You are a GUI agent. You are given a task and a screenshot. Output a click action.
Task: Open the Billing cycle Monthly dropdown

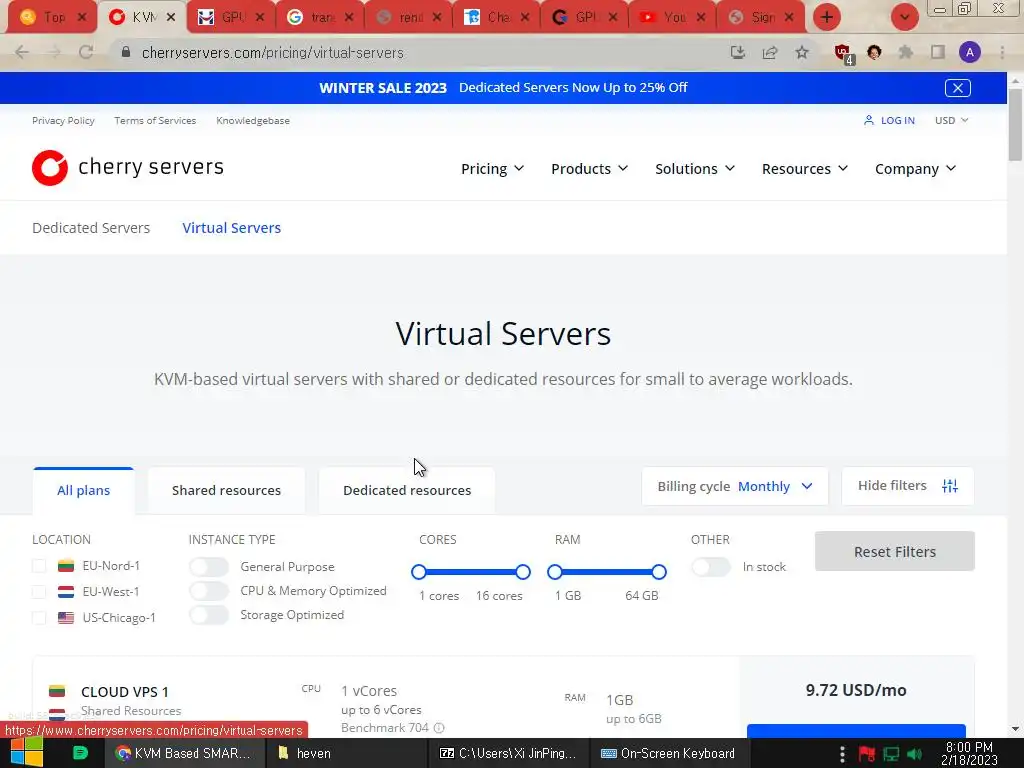pos(735,487)
